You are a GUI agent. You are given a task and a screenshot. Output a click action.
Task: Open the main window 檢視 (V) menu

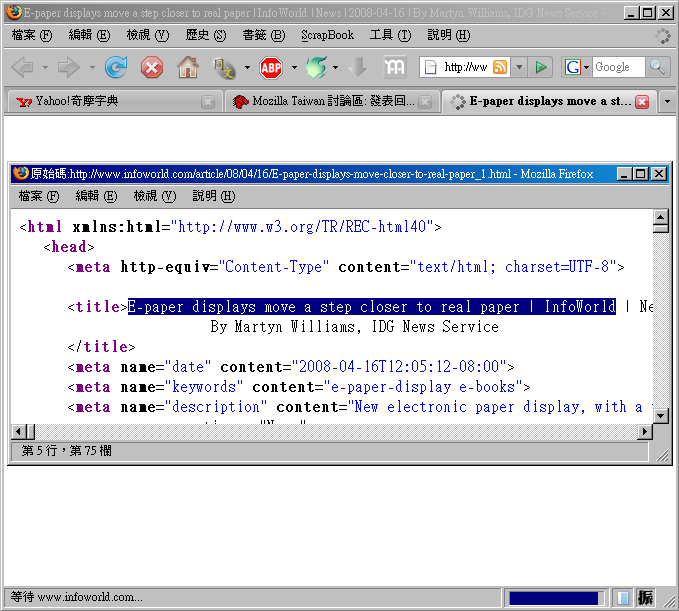[x=148, y=35]
